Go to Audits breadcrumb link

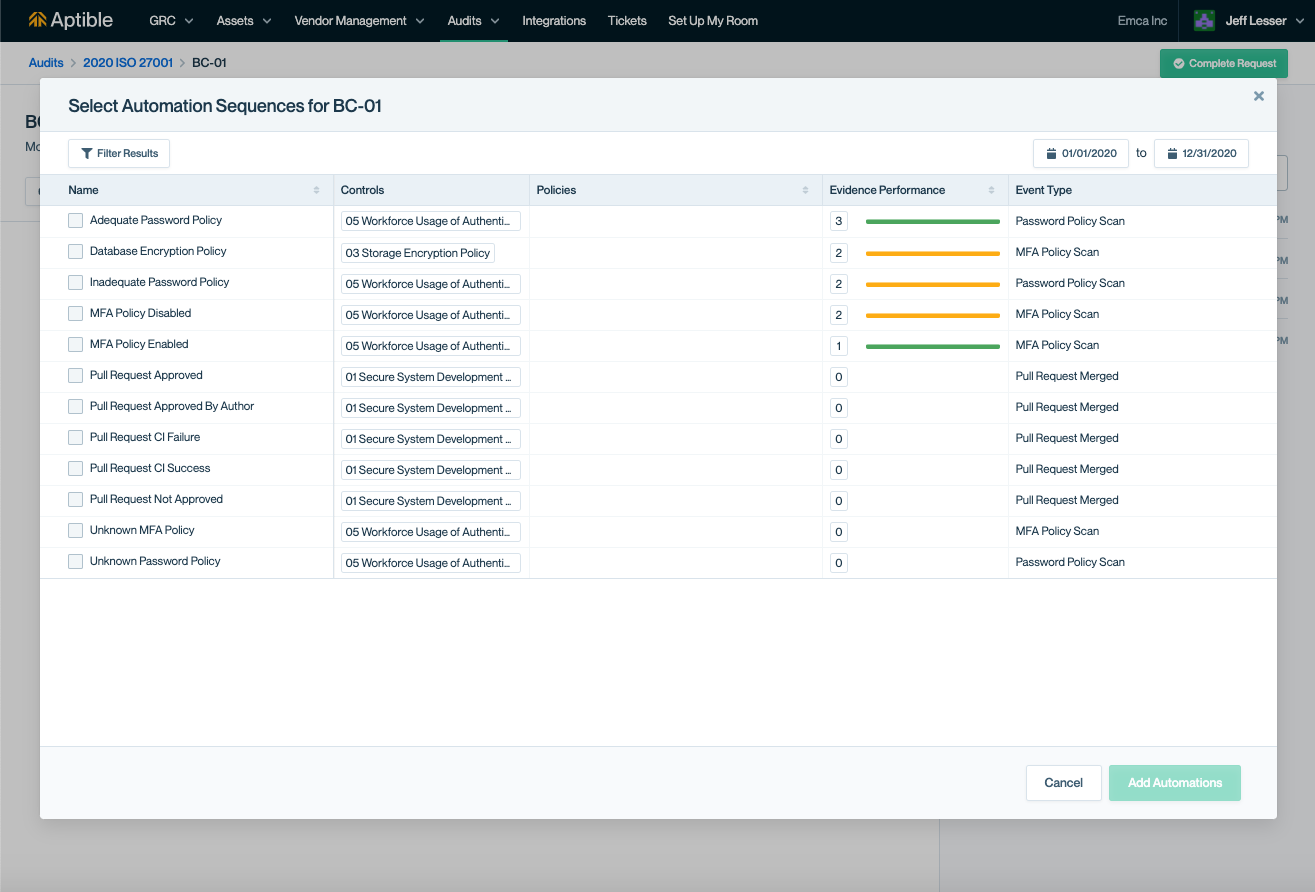(x=46, y=63)
